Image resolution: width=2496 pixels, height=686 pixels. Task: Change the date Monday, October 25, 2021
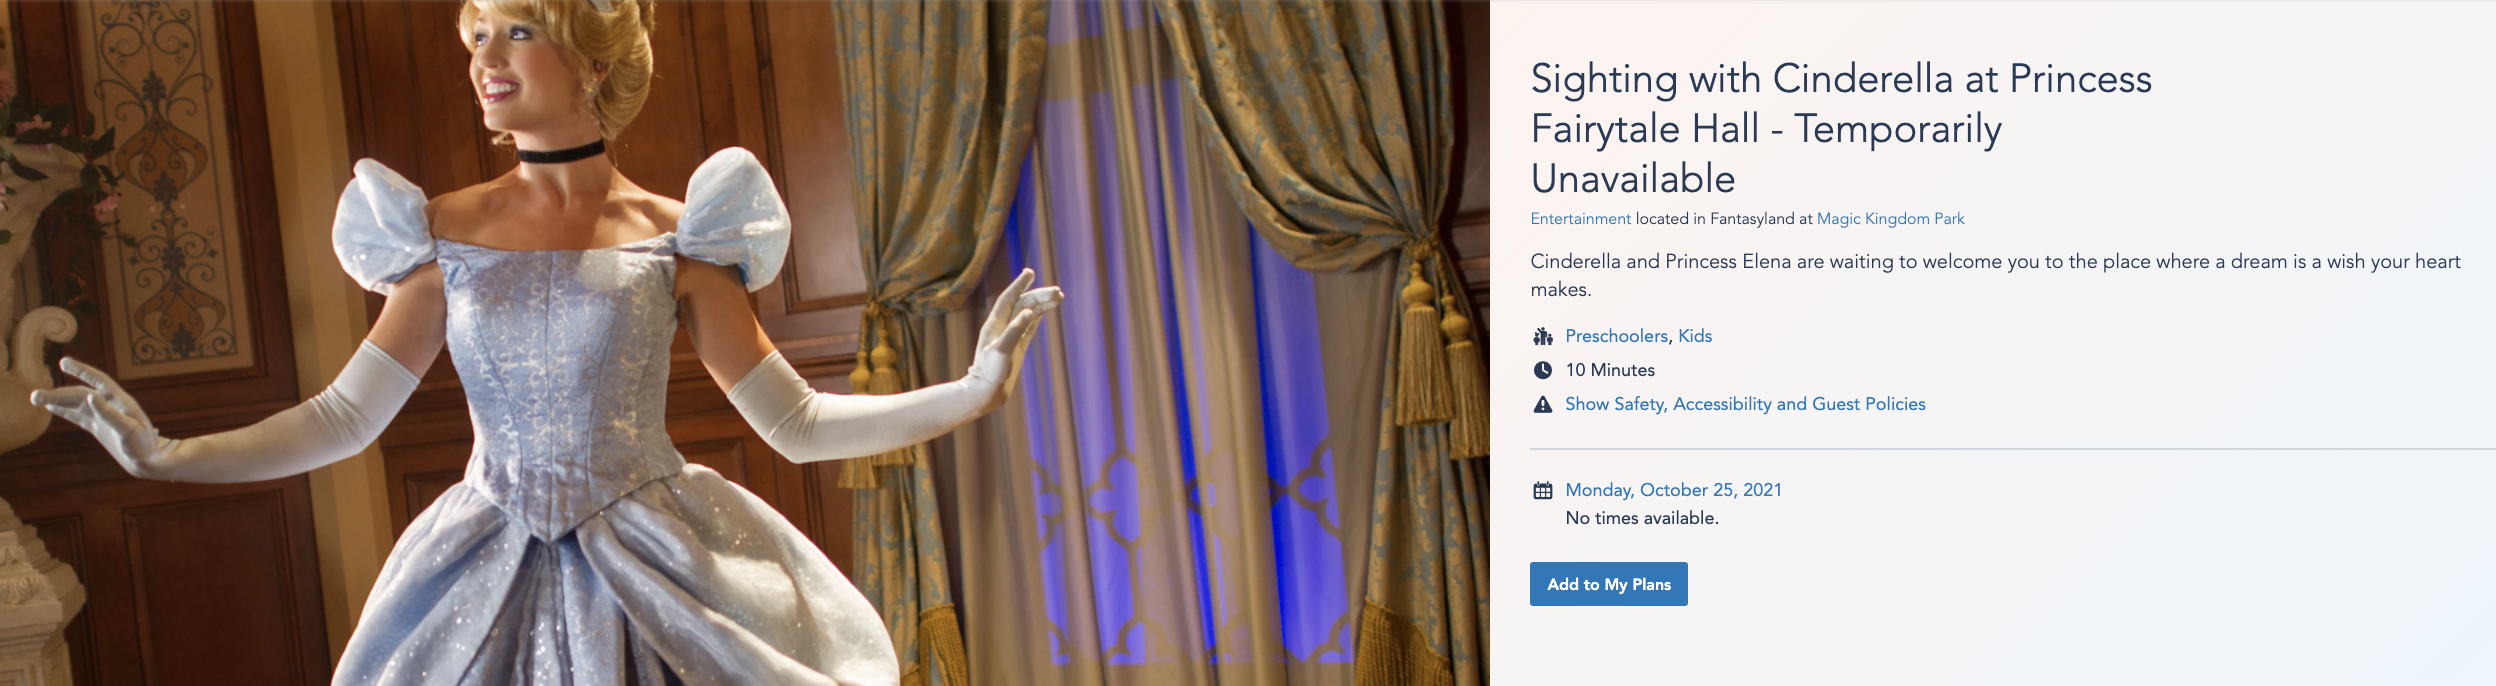[1673, 490]
